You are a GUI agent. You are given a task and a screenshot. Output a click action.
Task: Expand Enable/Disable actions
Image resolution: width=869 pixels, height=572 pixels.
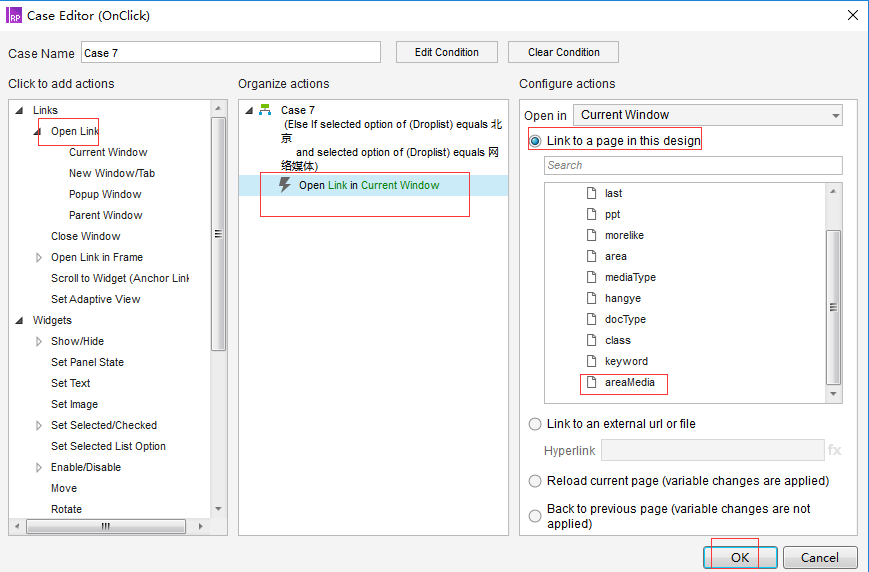click(39, 468)
